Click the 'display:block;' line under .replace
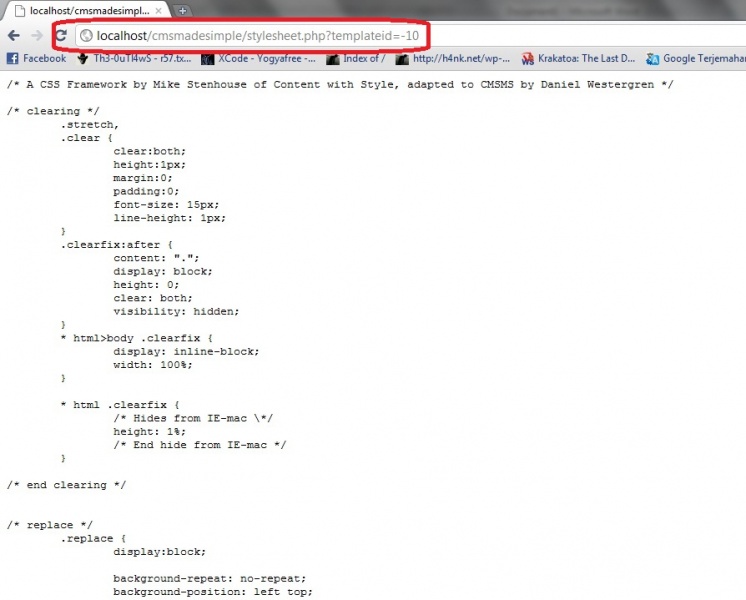This screenshot has height=600, width=746. point(159,551)
